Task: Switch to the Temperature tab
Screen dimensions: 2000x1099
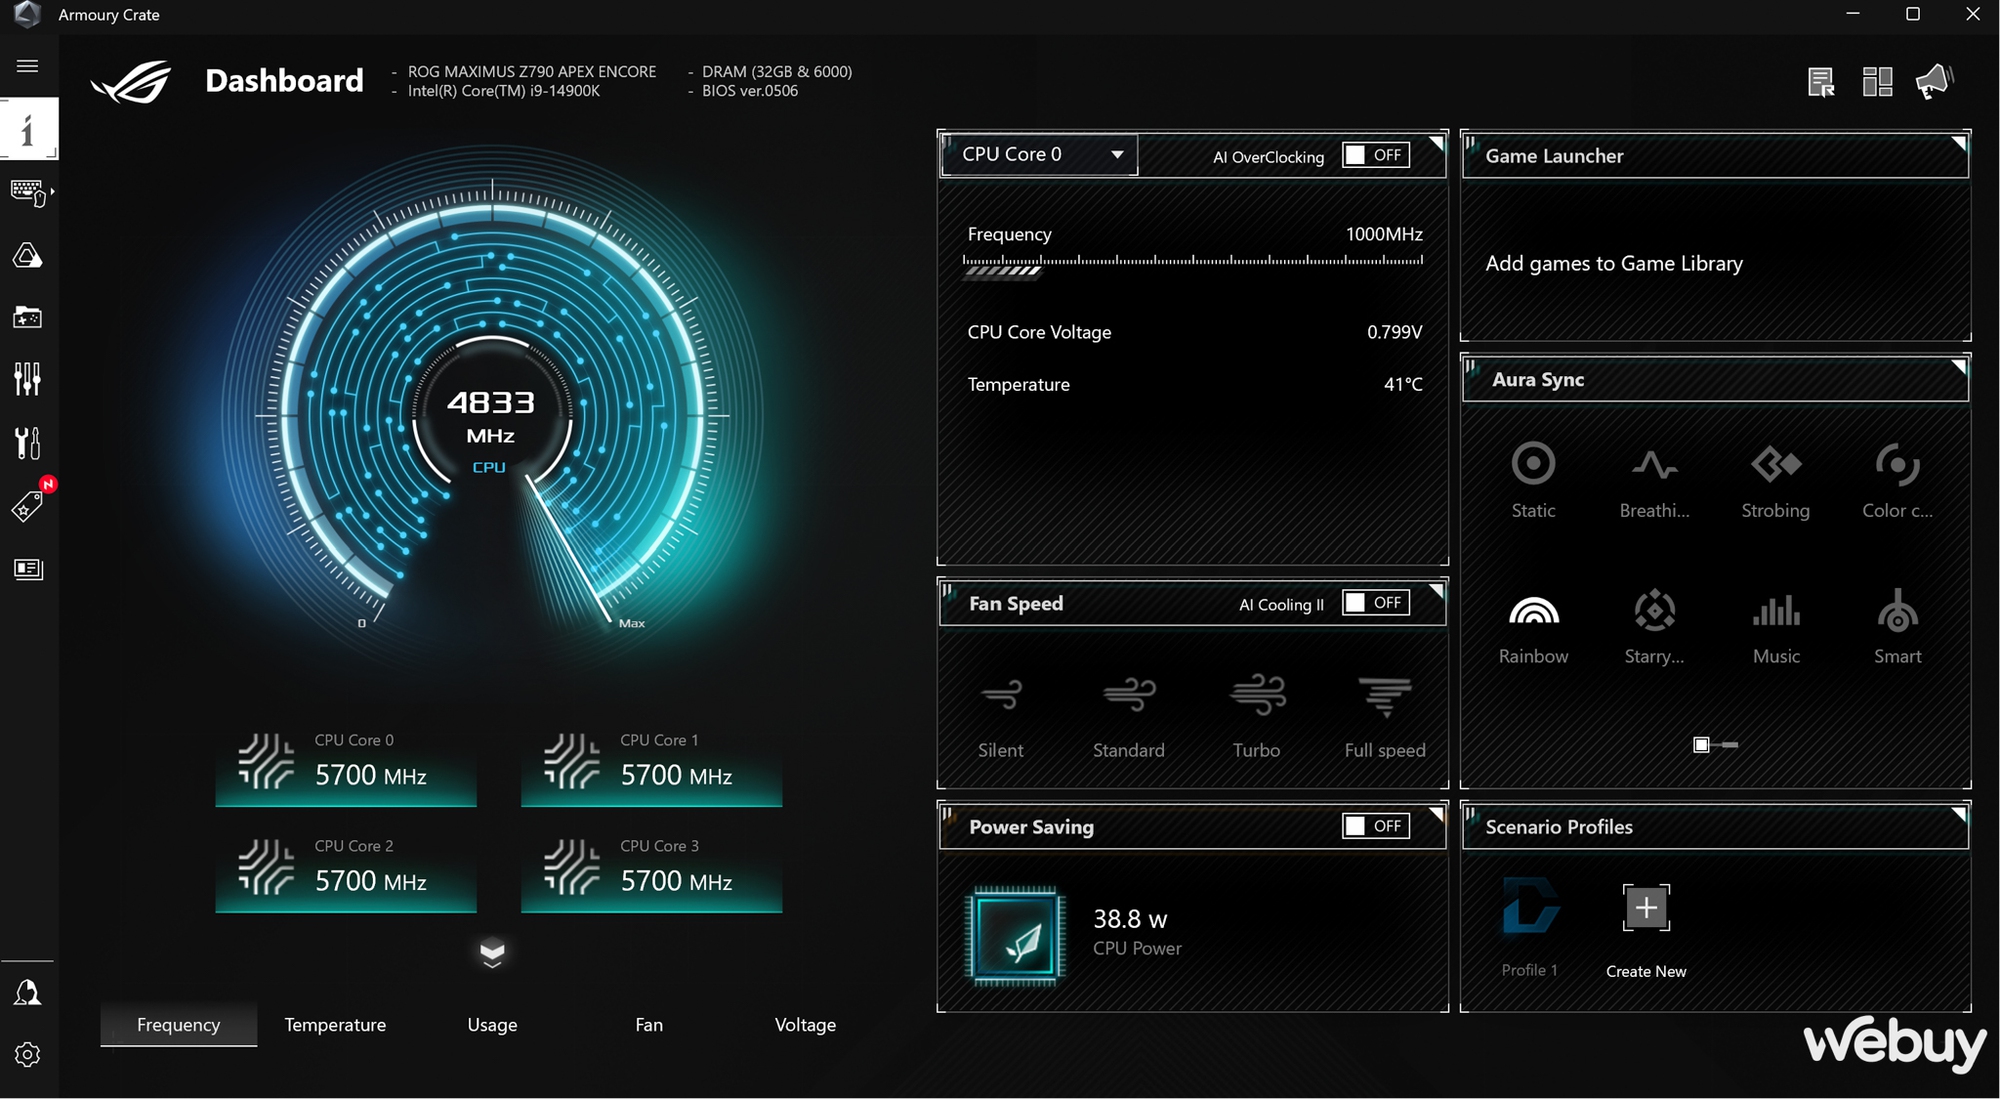Action: tap(335, 1024)
